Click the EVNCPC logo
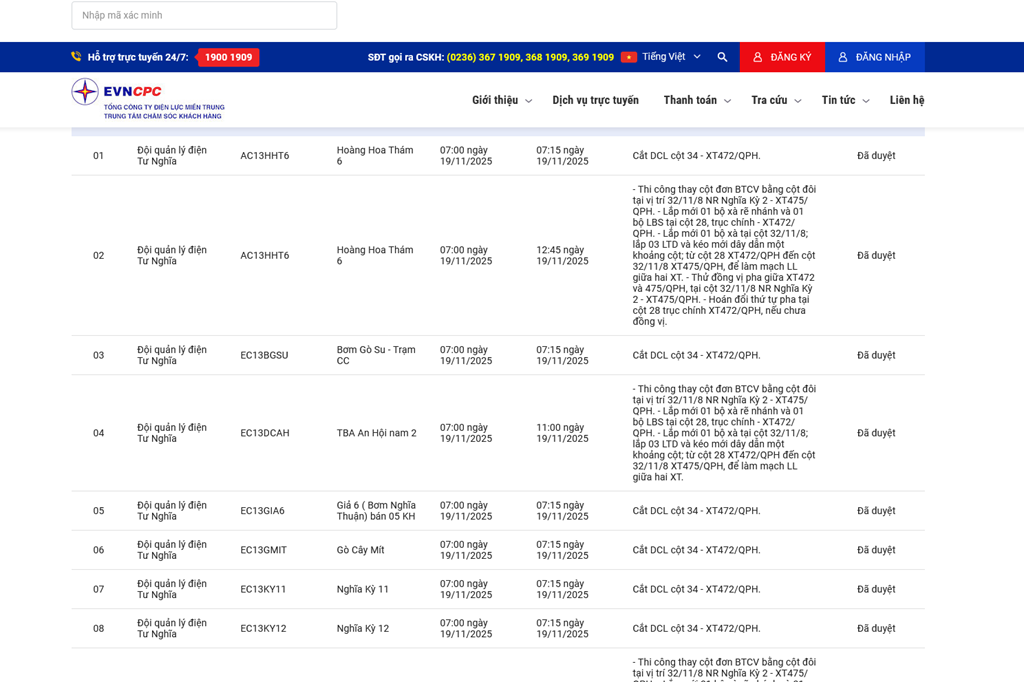Viewport: 1024px width, 682px height. click(148, 99)
